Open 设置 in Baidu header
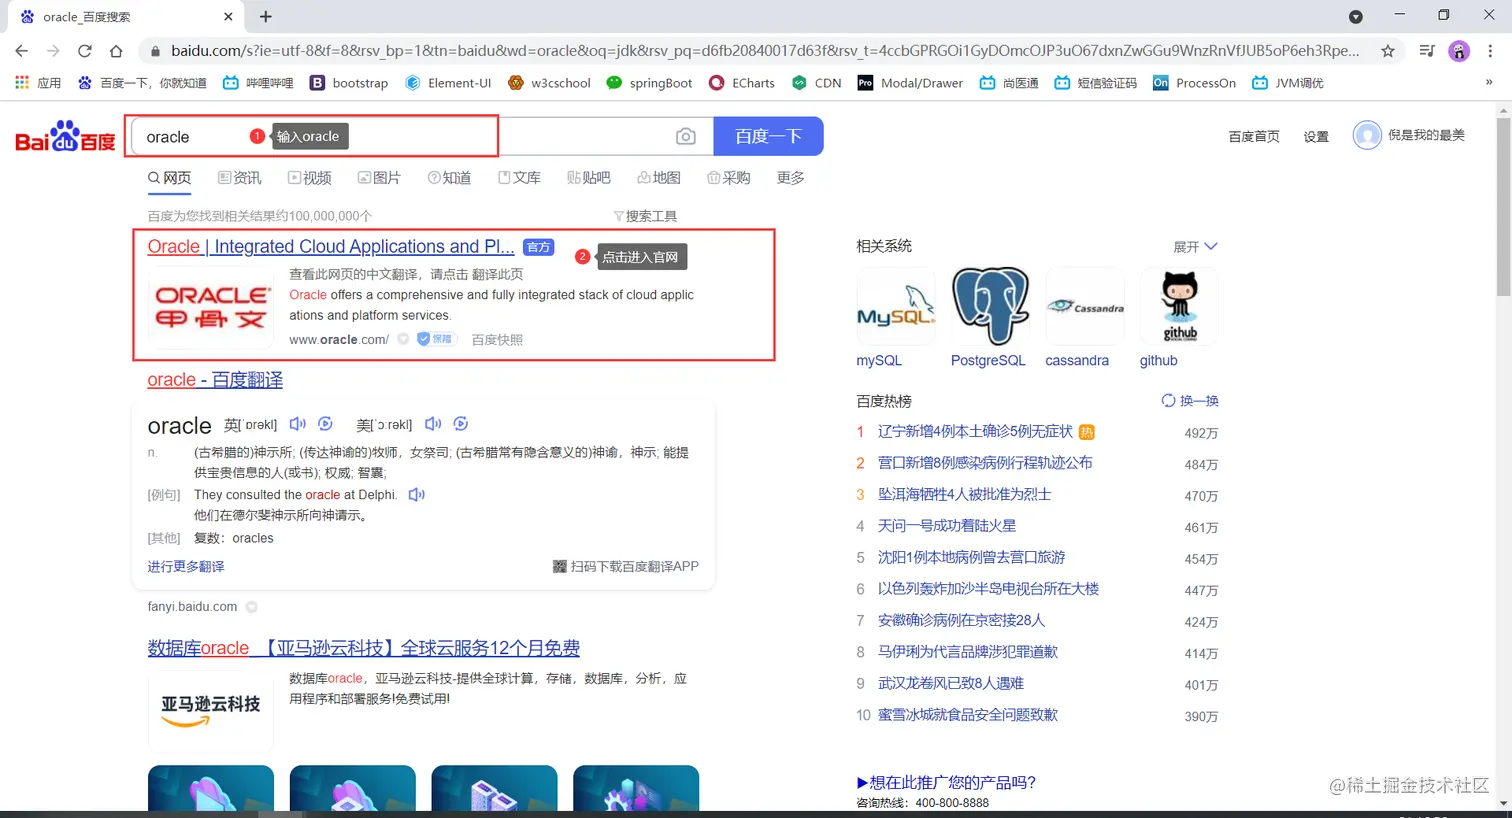The height and width of the screenshot is (818, 1512). click(1316, 137)
